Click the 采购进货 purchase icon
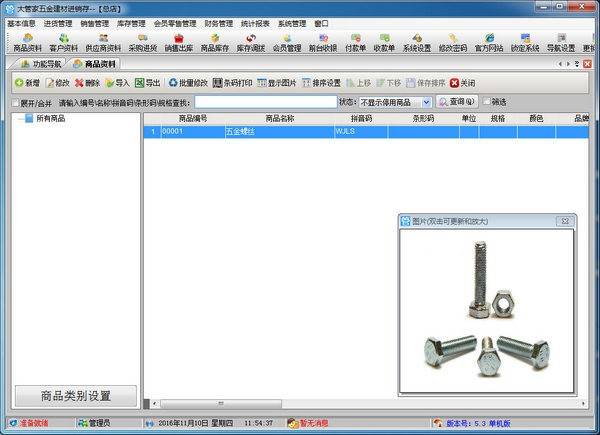Viewport: 600px width, 435px height. click(143, 42)
